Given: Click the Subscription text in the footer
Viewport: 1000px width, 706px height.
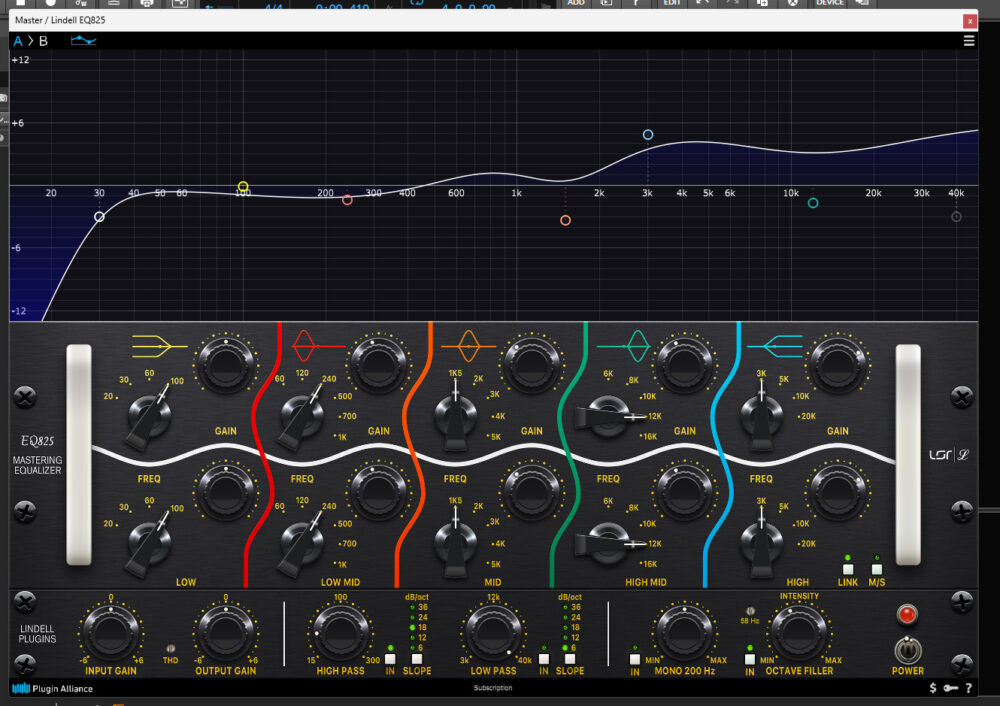Looking at the screenshot, I should pos(493,688).
